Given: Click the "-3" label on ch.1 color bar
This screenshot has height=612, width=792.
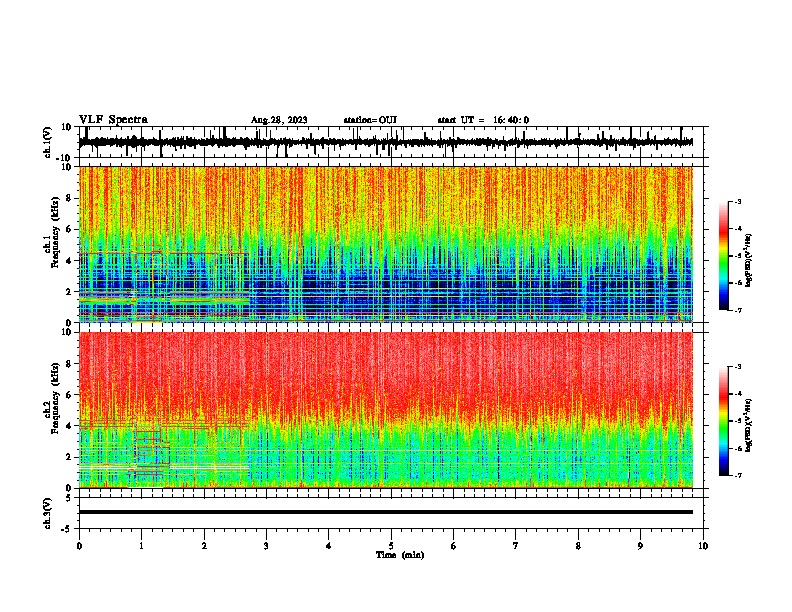Looking at the screenshot, I should coord(737,202).
